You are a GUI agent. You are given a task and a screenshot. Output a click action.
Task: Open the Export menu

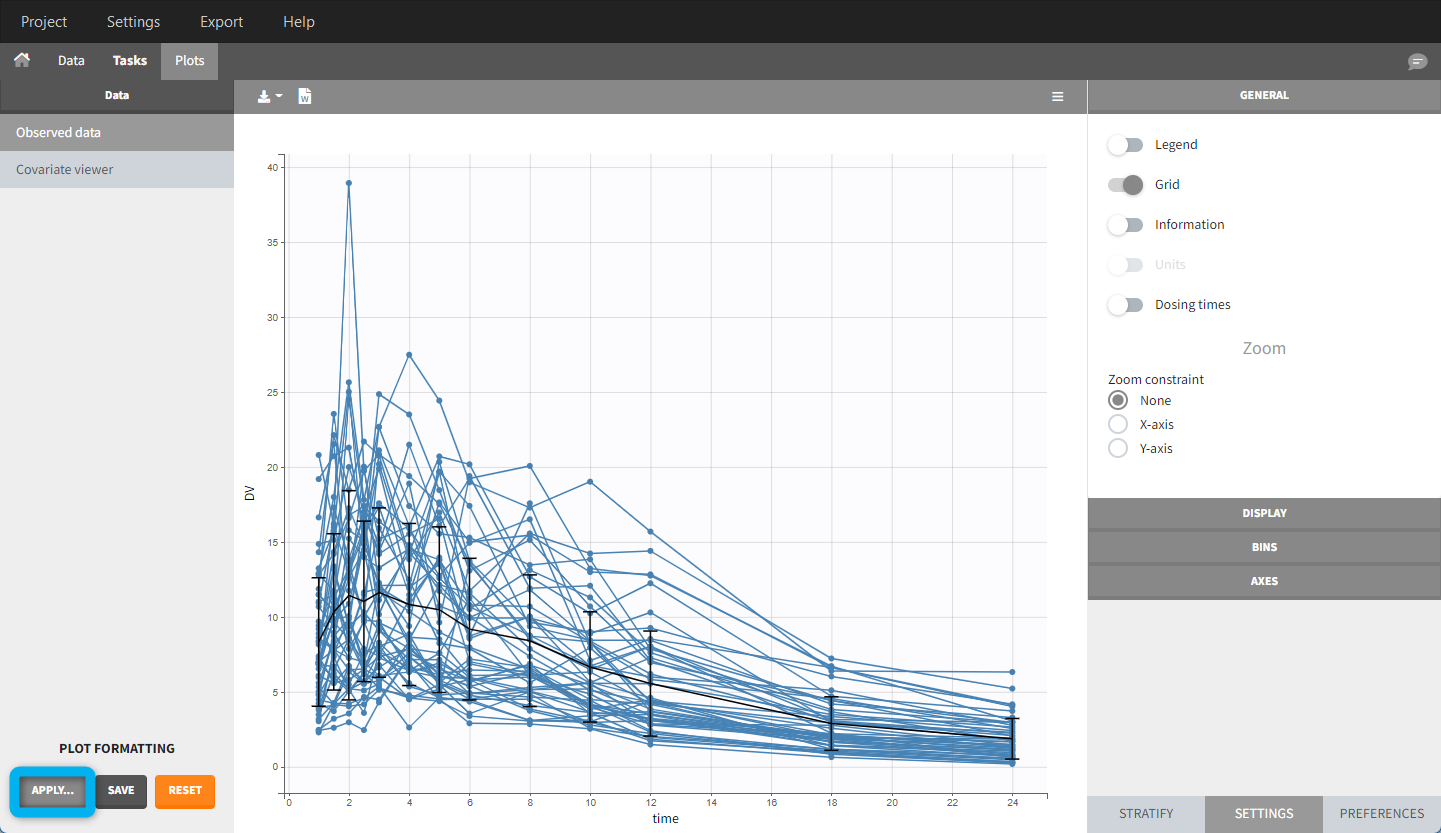pyautogui.click(x=221, y=22)
